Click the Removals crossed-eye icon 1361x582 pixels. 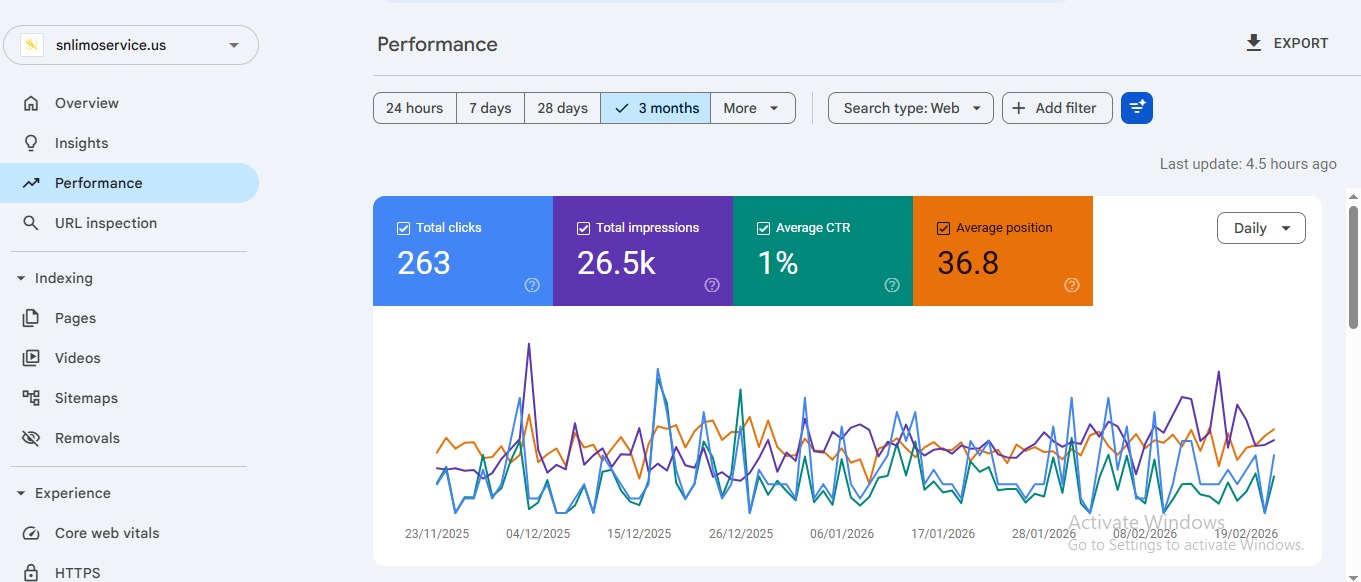click(31, 438)
